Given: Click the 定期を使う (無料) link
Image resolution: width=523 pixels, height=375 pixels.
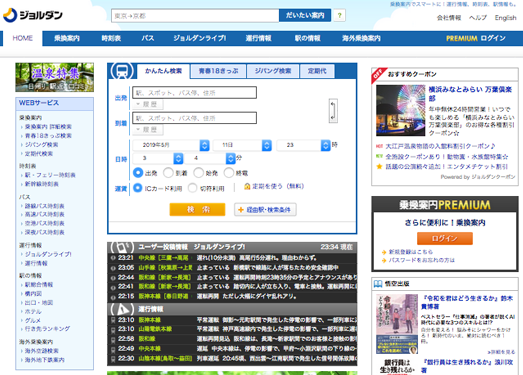Looking at the screenshot, I should pos(278,186).
